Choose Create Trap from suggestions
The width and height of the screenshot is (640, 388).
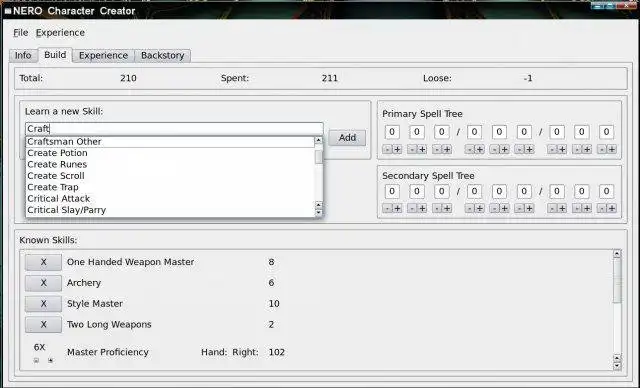(x=170, y=187)
